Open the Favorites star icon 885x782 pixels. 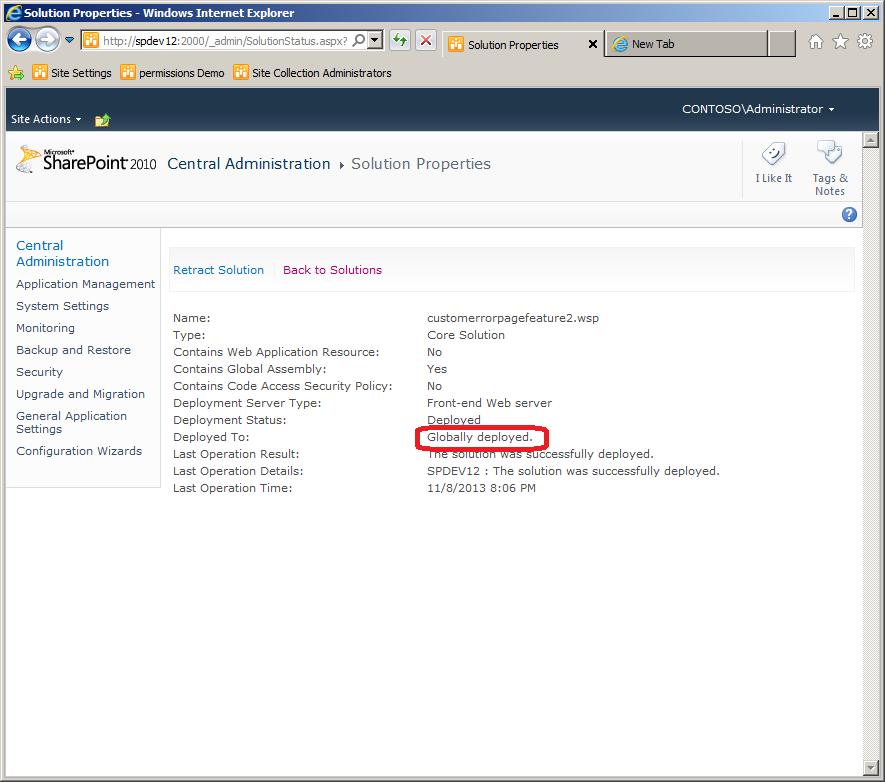pyautogui.click(x=840, y=41)
